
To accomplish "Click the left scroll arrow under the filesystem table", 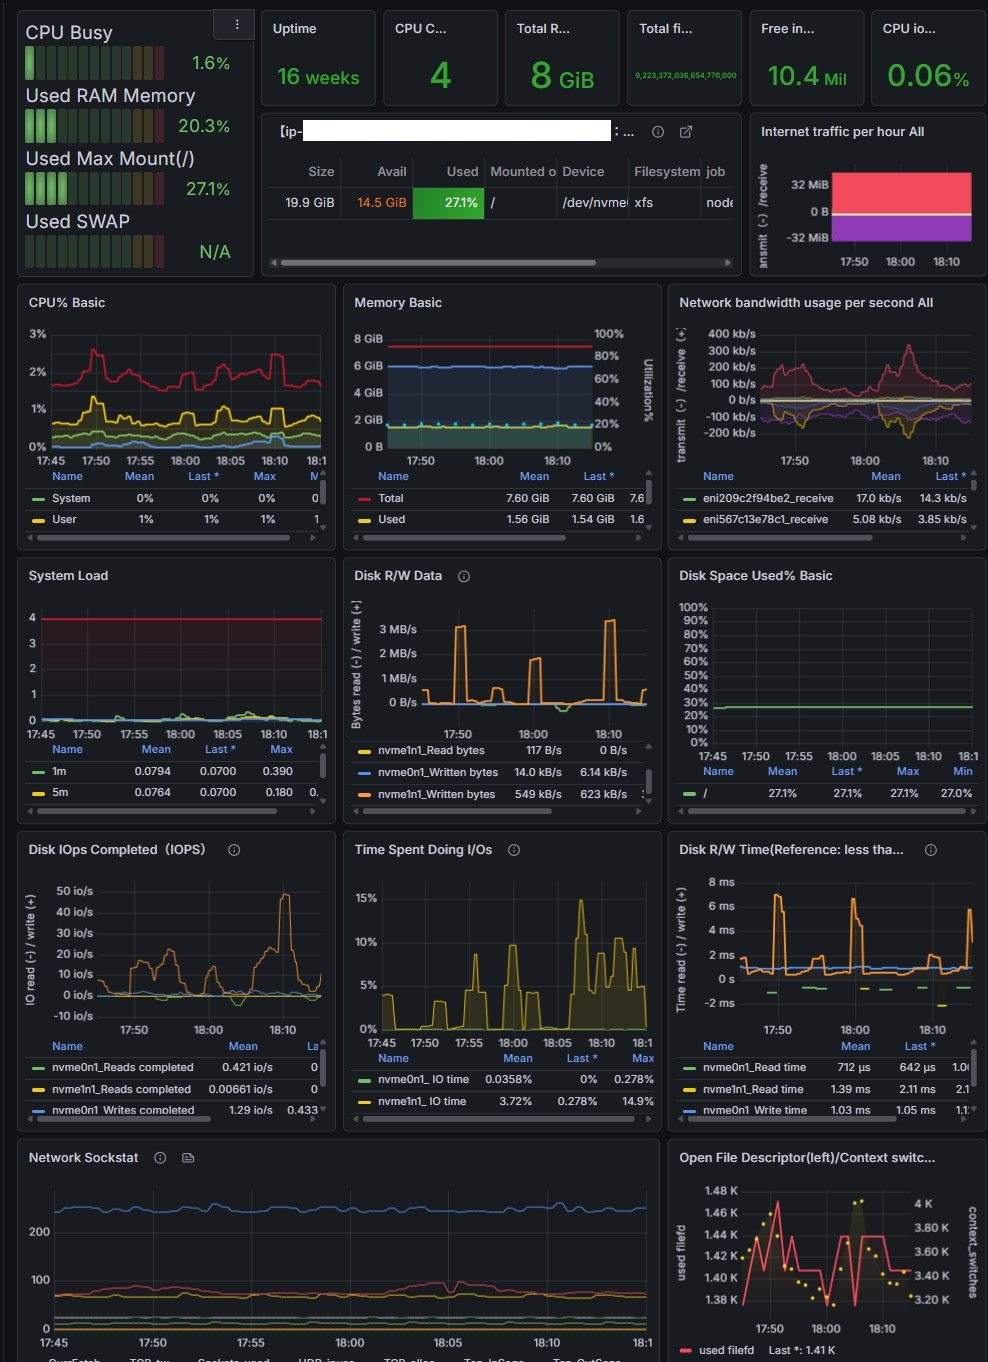I will [x=274, y=263].
